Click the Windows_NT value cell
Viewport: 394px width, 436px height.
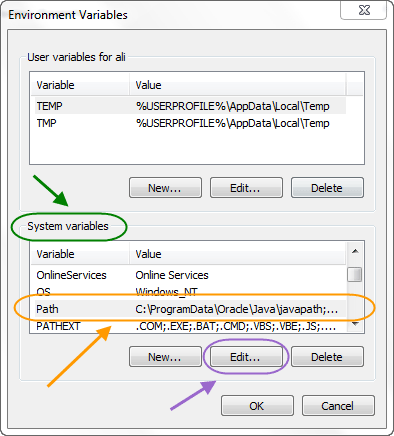[x=167, y=292]
